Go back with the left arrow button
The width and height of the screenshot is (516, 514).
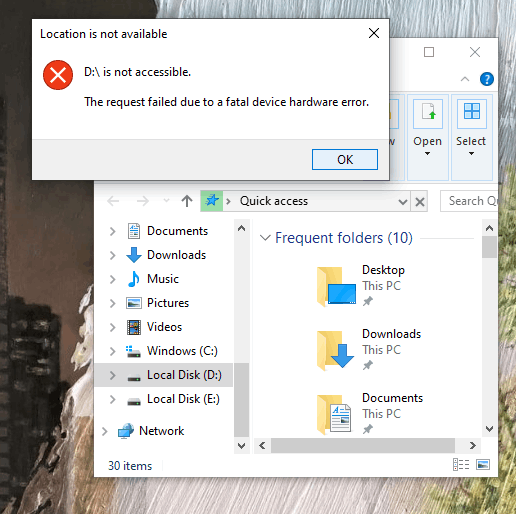[113, 201]
